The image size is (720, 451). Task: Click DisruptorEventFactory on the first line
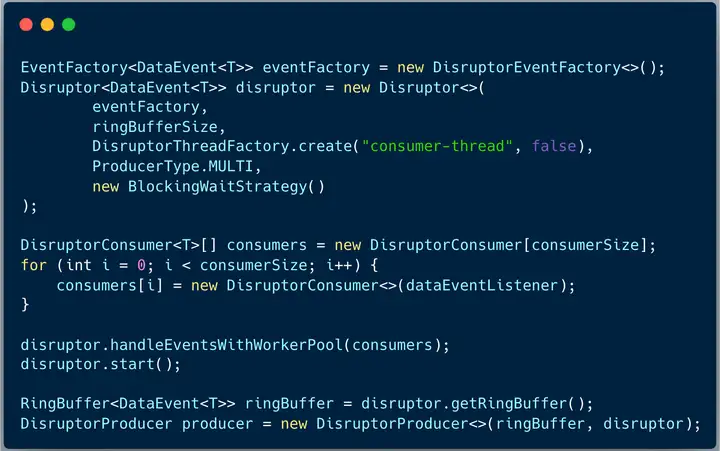[x=527, y=68]
